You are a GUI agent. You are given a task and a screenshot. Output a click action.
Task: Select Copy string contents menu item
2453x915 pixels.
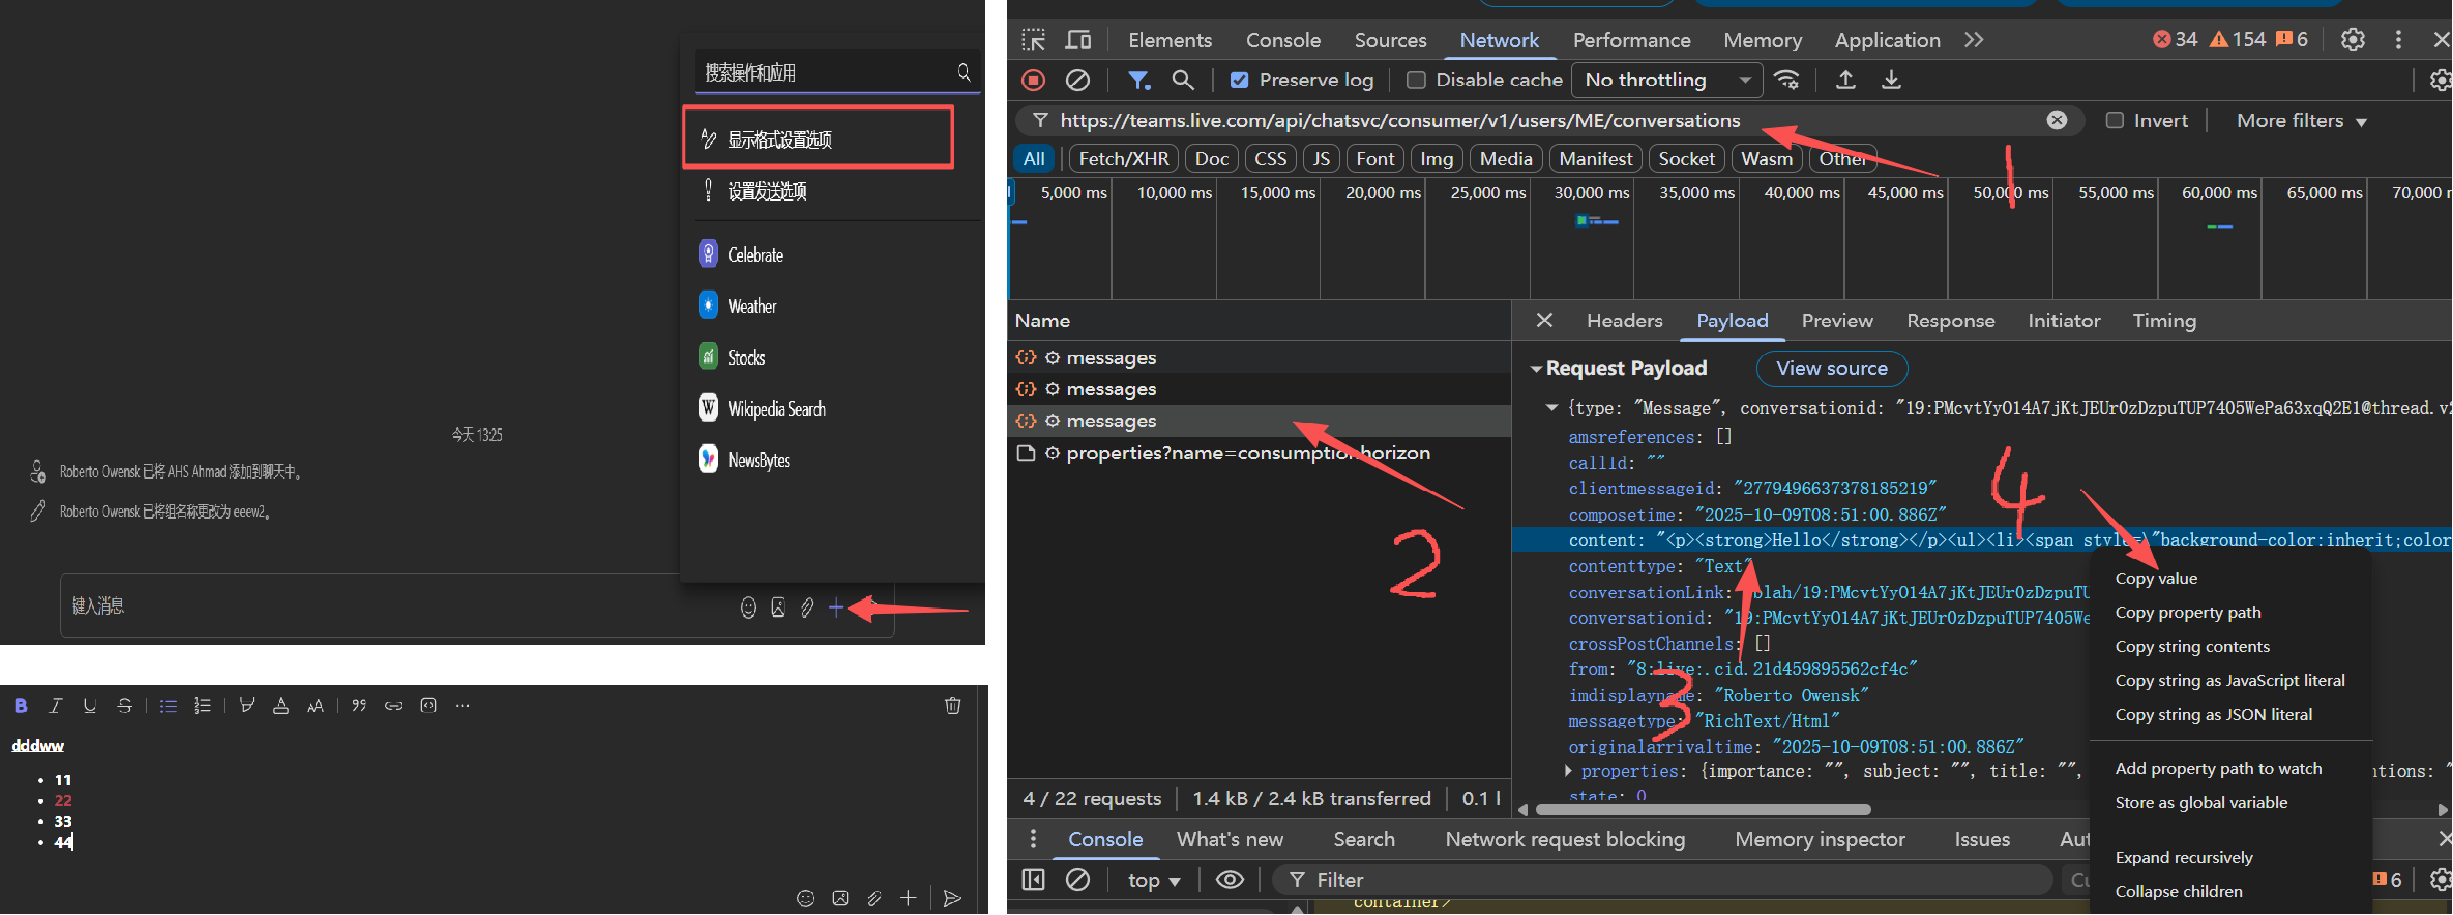2192,647
